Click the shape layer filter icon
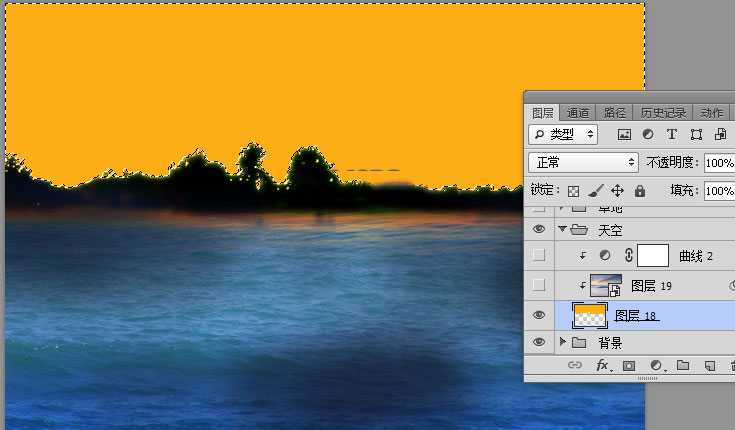The width and height of the screenshot is (735, 430). pyautogui.click(x=695, y=134)
